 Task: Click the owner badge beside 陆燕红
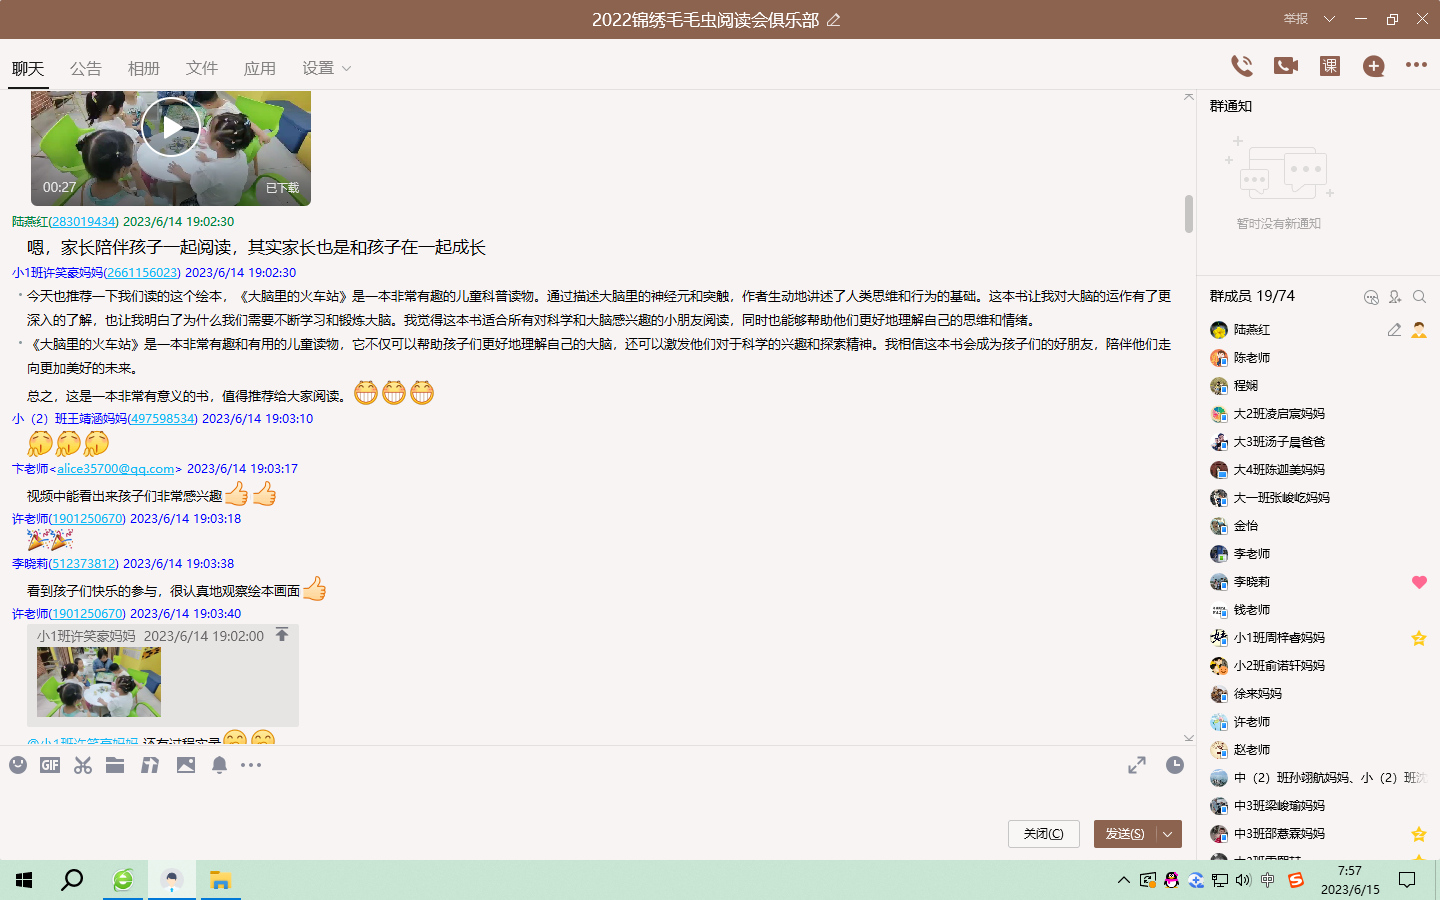(x=1419, y=329)
